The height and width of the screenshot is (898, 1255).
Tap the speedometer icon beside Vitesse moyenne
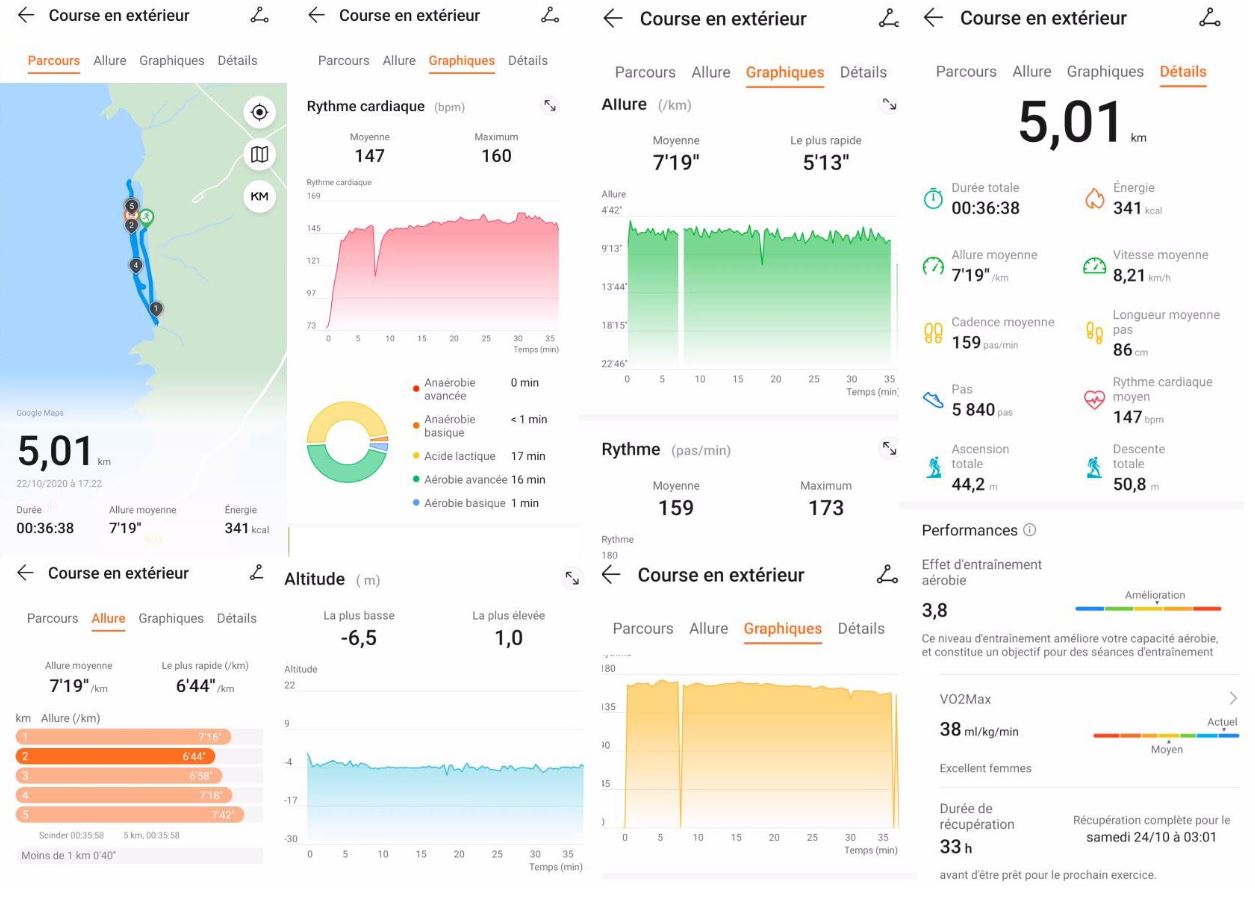coord(1094,266)
